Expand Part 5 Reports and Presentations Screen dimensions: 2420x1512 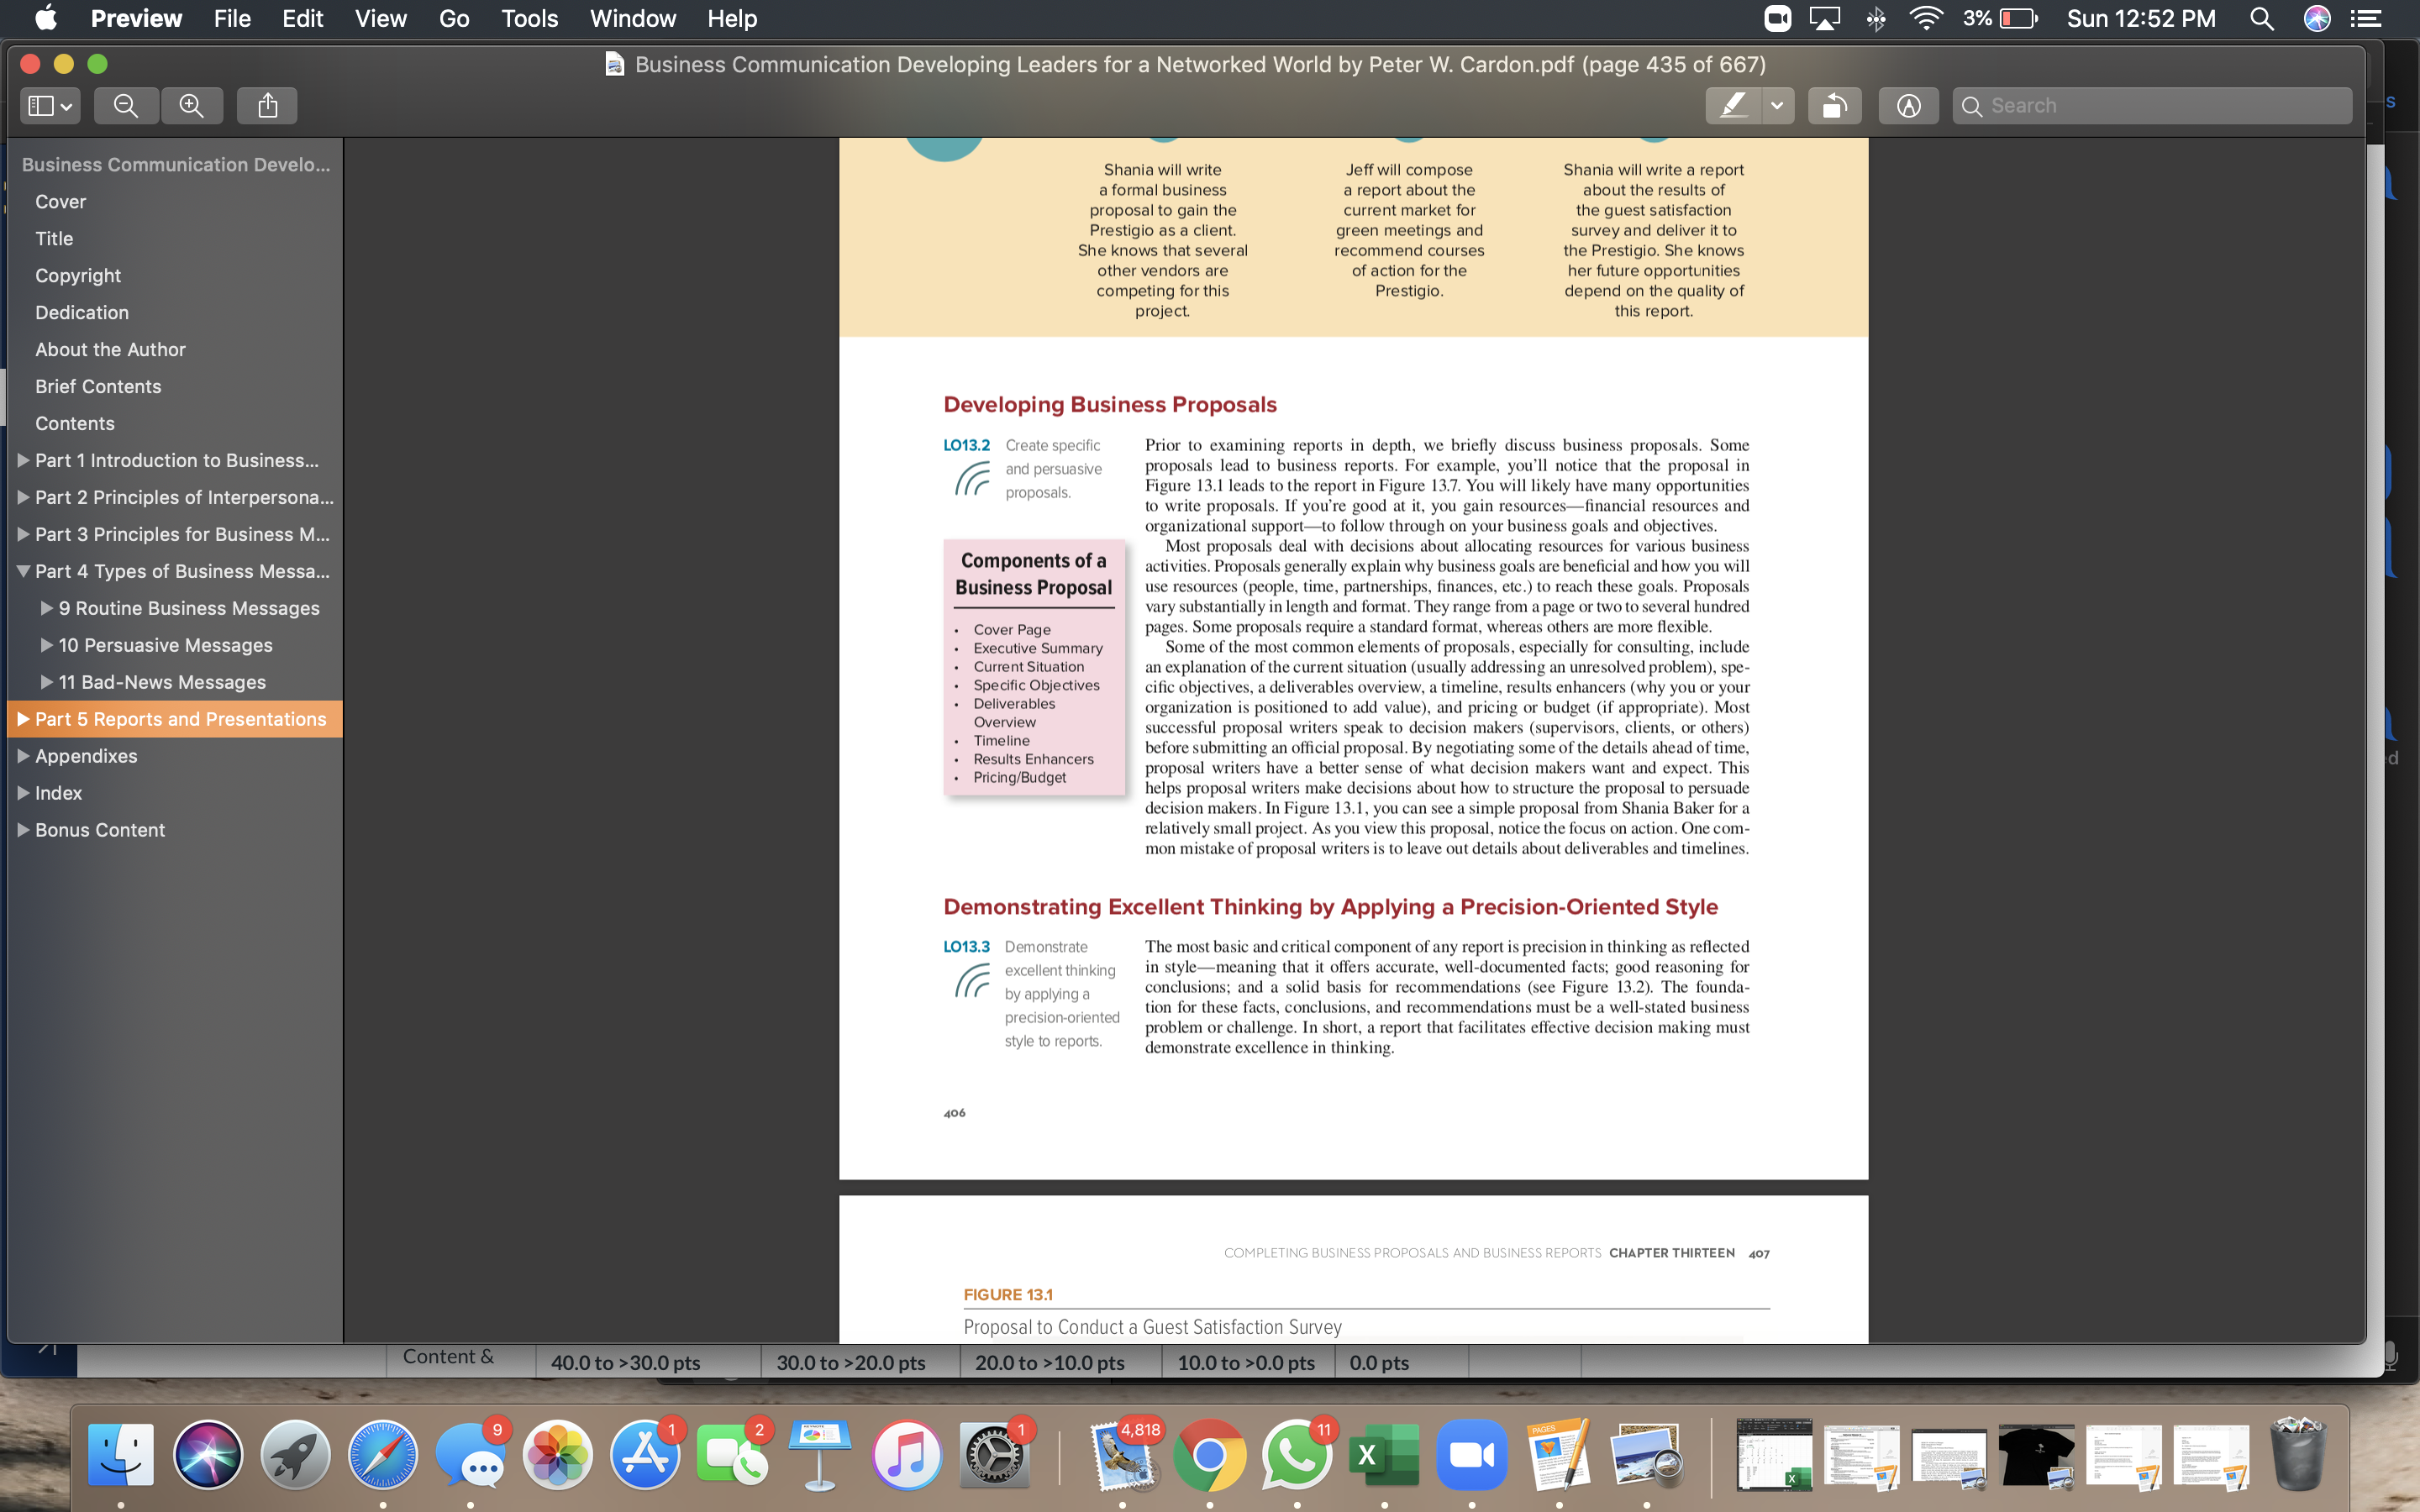(23, 719)
